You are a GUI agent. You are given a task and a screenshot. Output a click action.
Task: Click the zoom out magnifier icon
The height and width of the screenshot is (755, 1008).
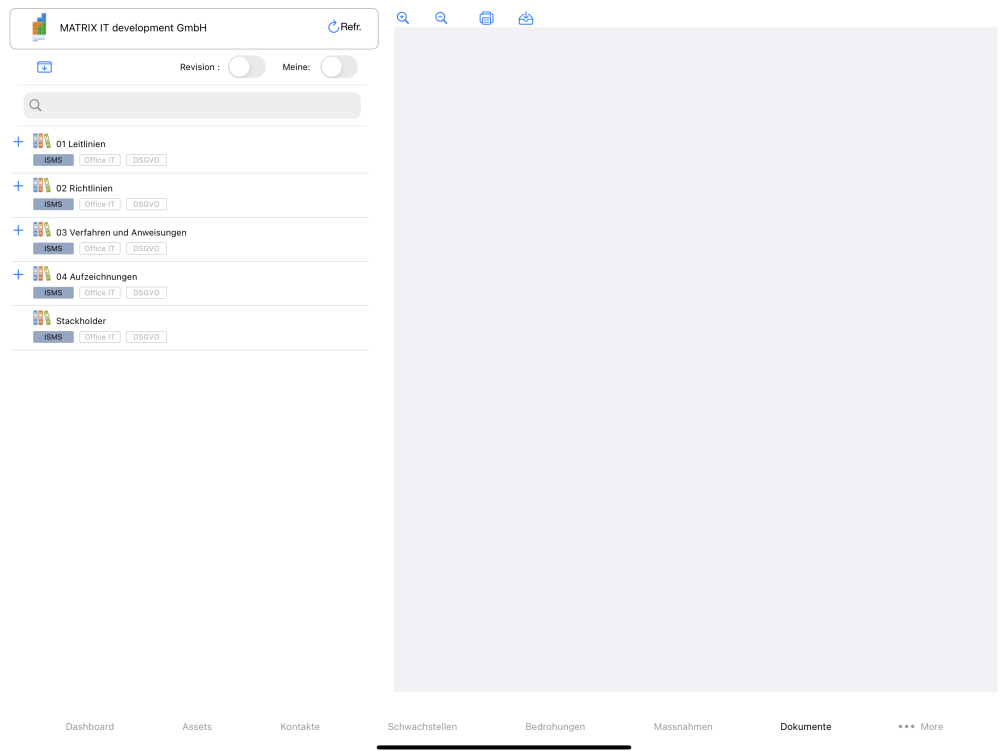coord(441,18)
